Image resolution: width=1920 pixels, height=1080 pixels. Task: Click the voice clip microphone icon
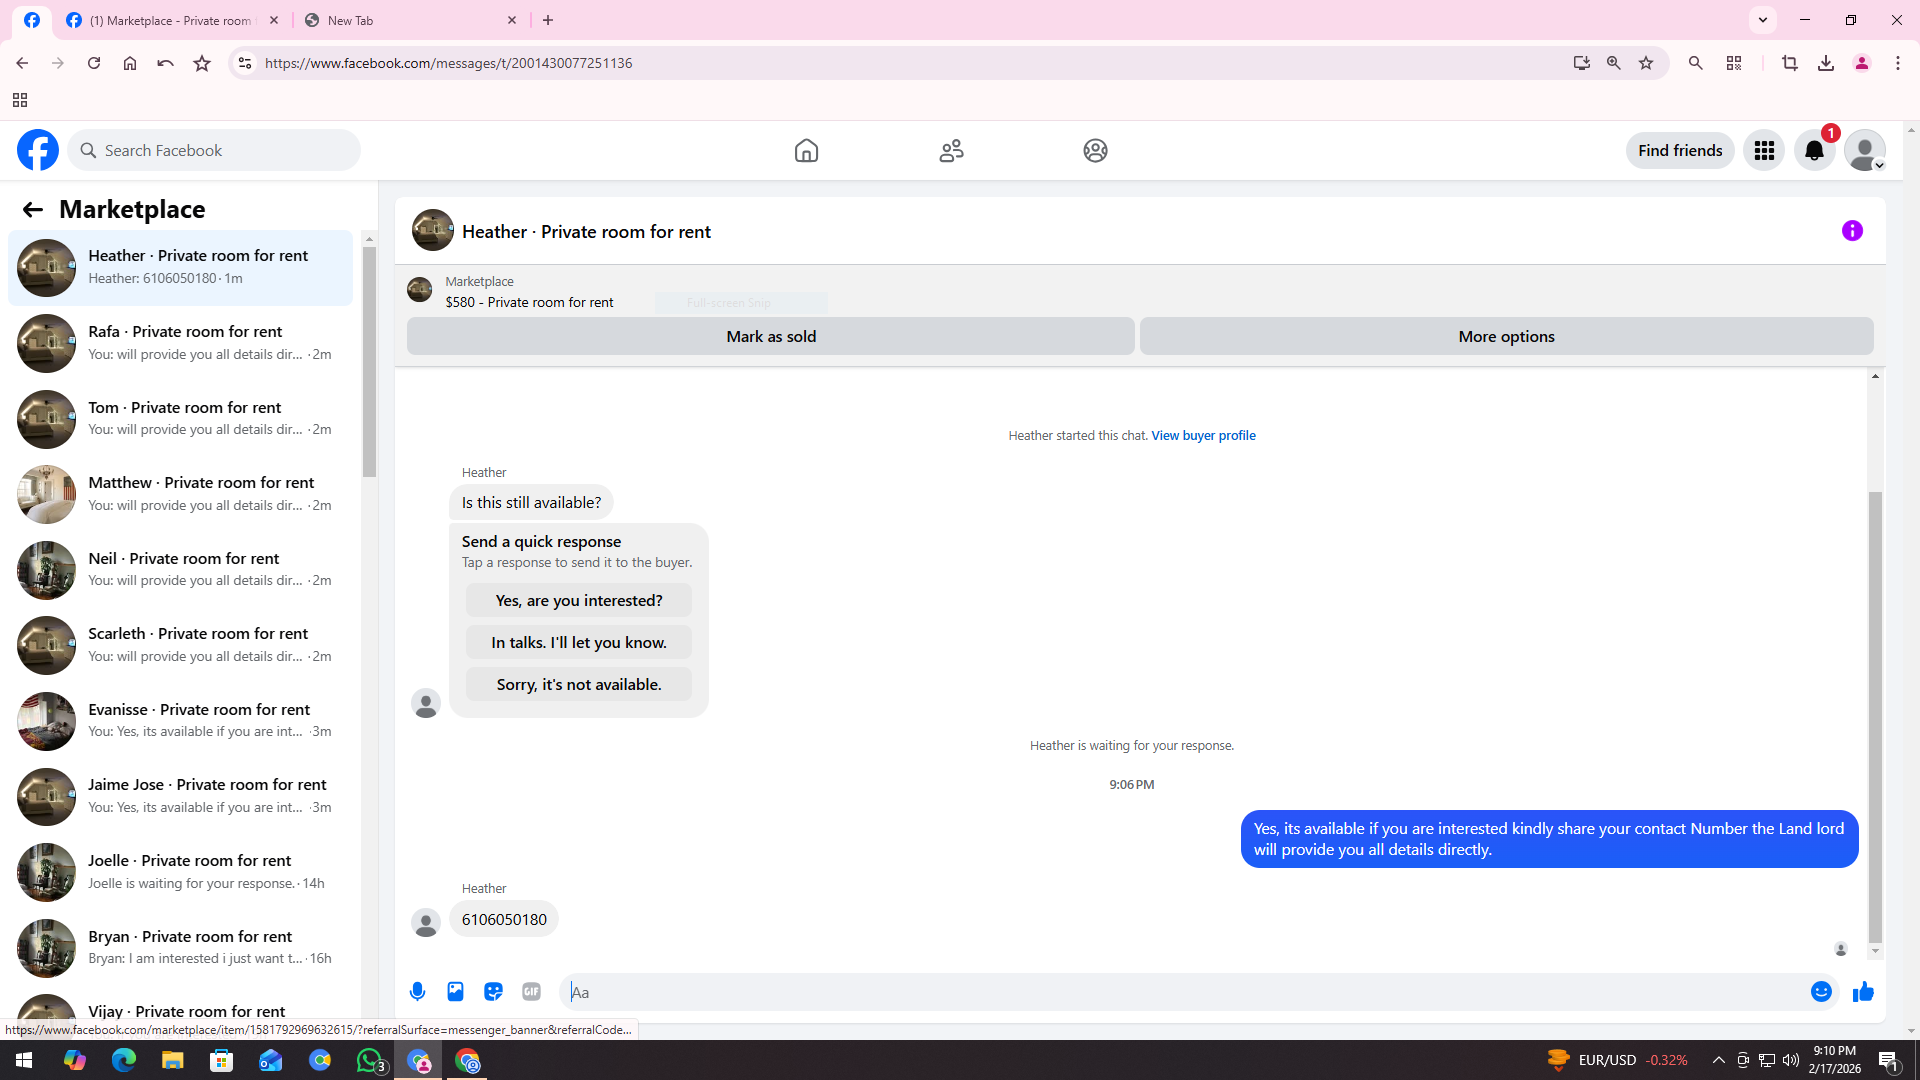(x=417, y=991)
